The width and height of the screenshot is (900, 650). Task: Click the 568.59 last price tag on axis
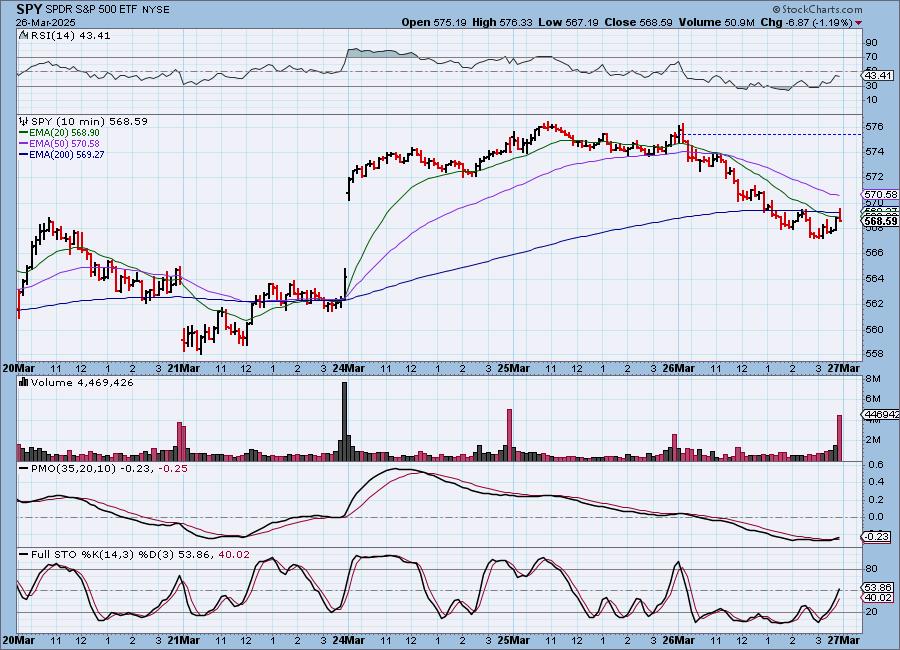(x=880, y=221)
